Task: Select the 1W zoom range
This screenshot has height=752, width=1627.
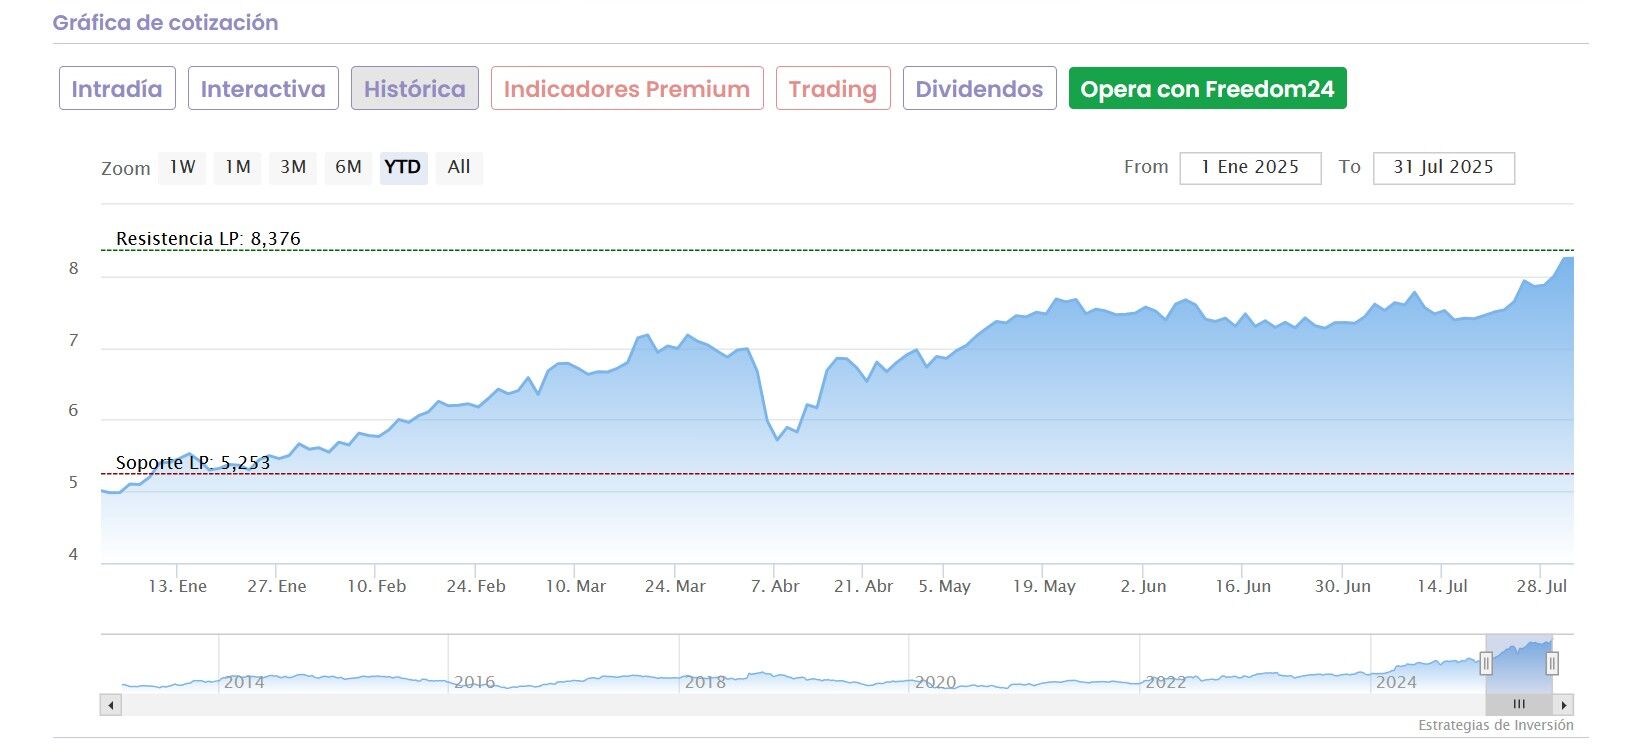Action: coord(182,168)
